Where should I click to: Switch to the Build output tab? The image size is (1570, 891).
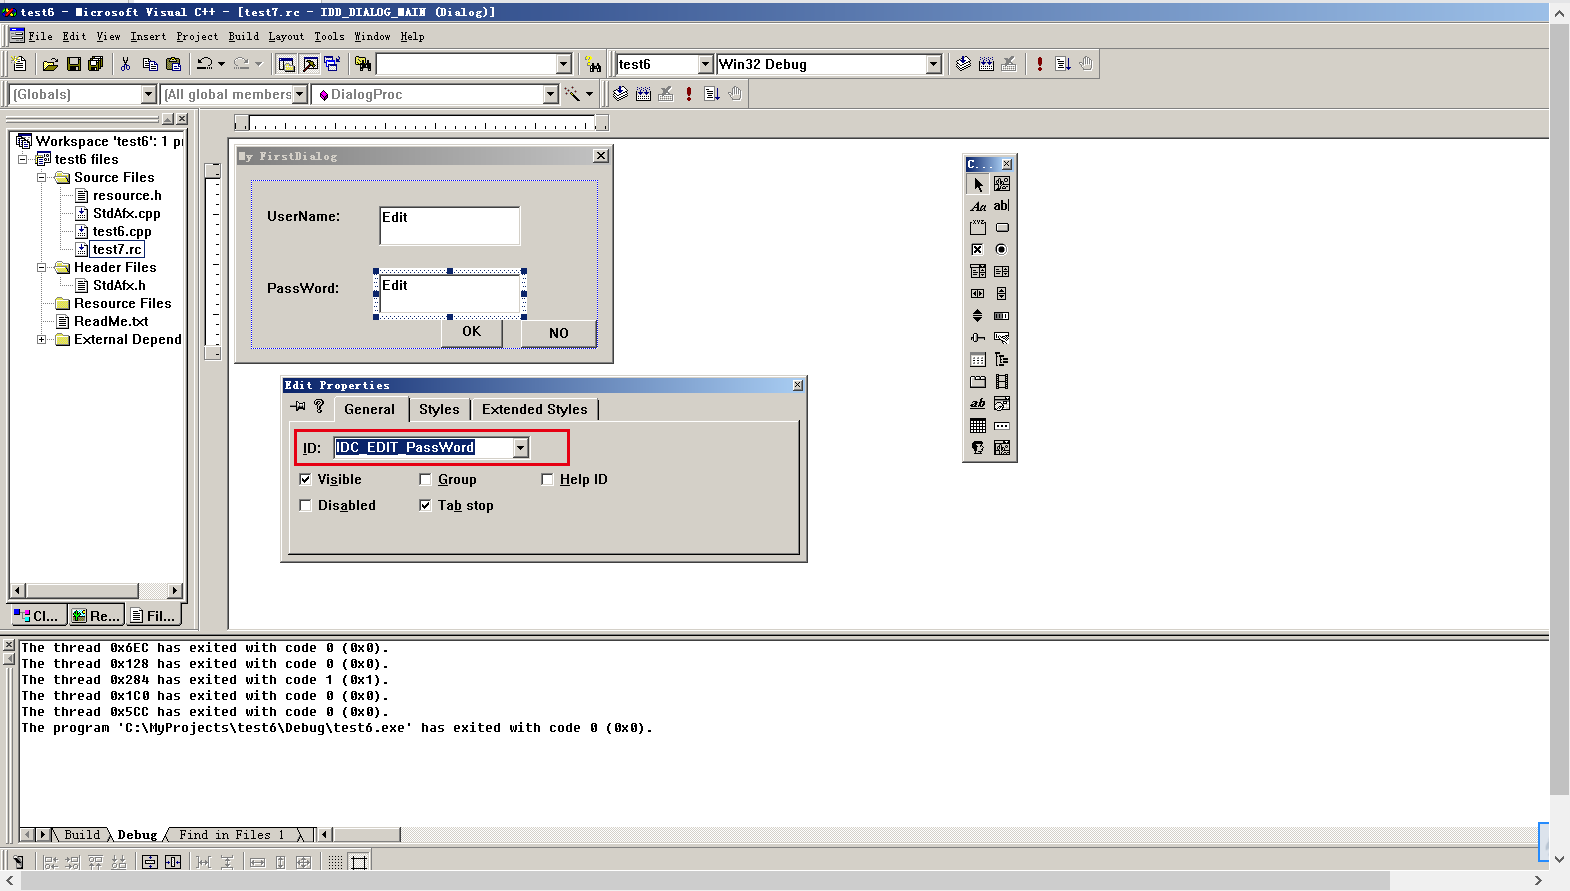point(82,835)
